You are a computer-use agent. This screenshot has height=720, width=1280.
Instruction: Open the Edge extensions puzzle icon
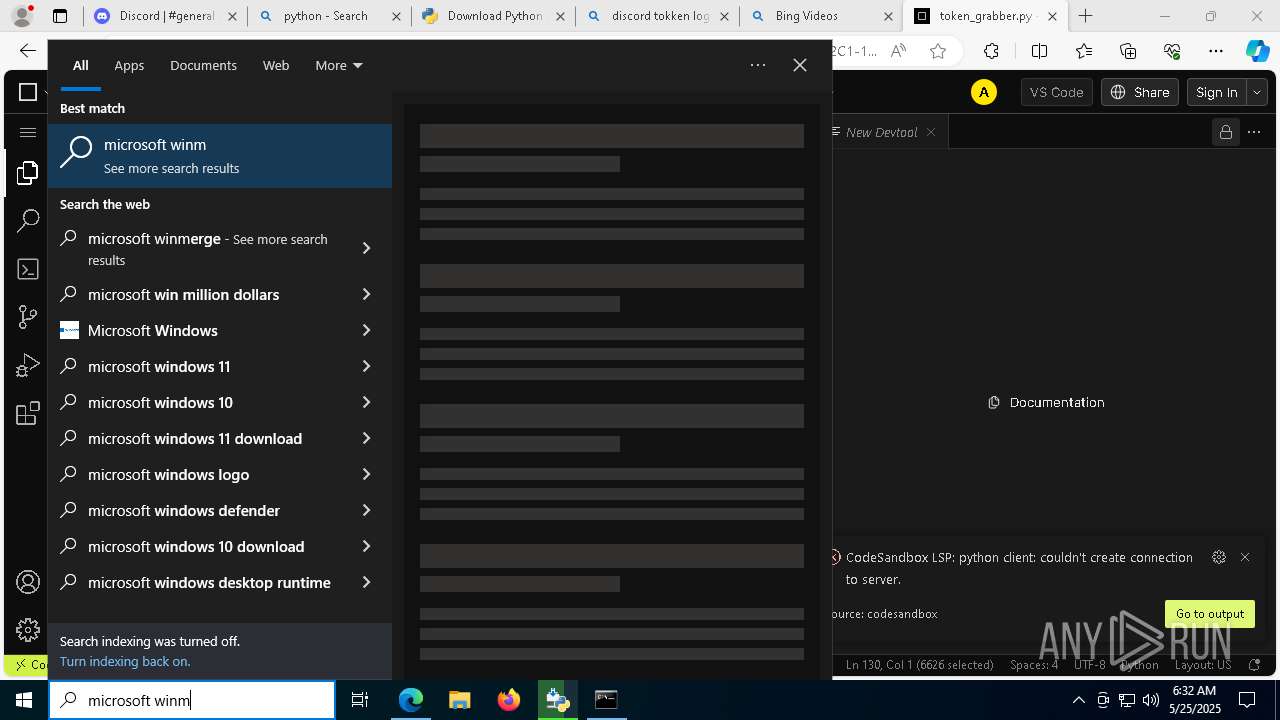(991, 51)
